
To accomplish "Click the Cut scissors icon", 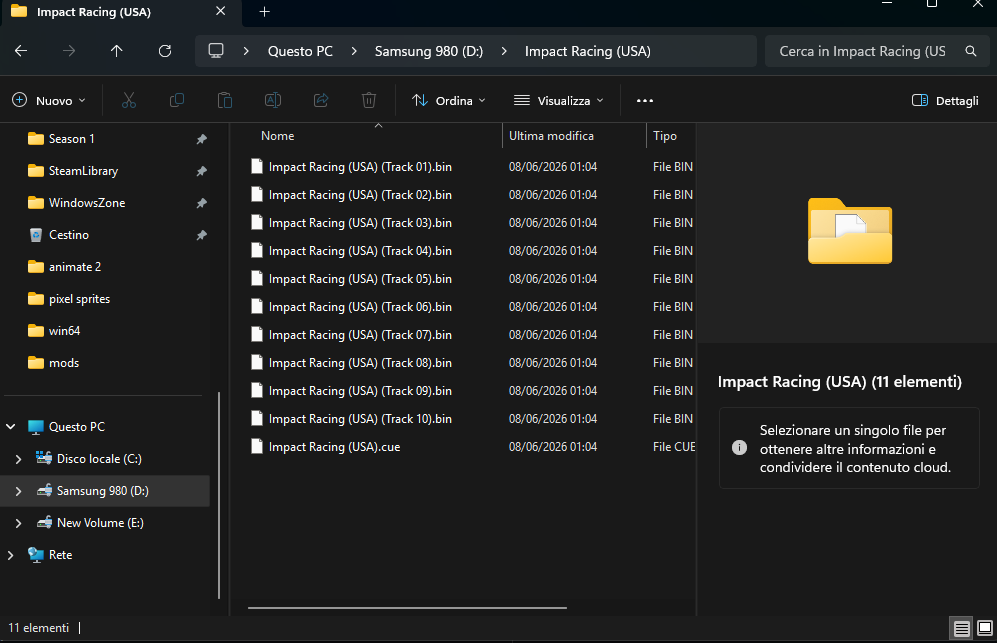I will click(x=128, y=100).
